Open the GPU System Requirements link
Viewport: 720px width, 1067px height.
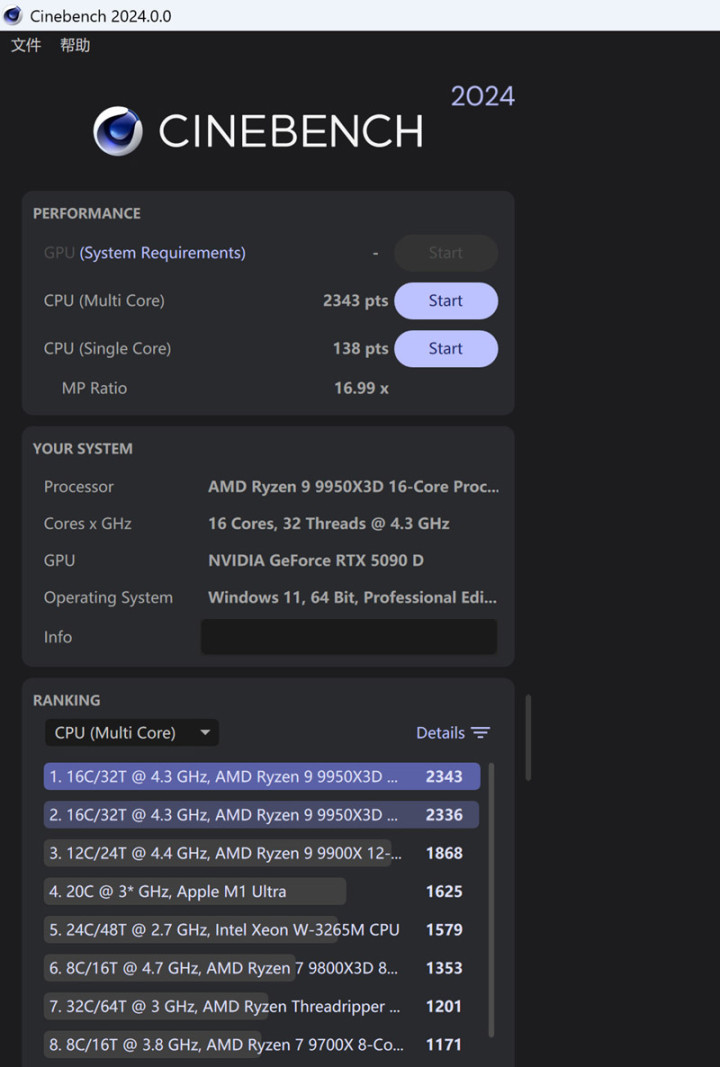[x=163, y=253]
